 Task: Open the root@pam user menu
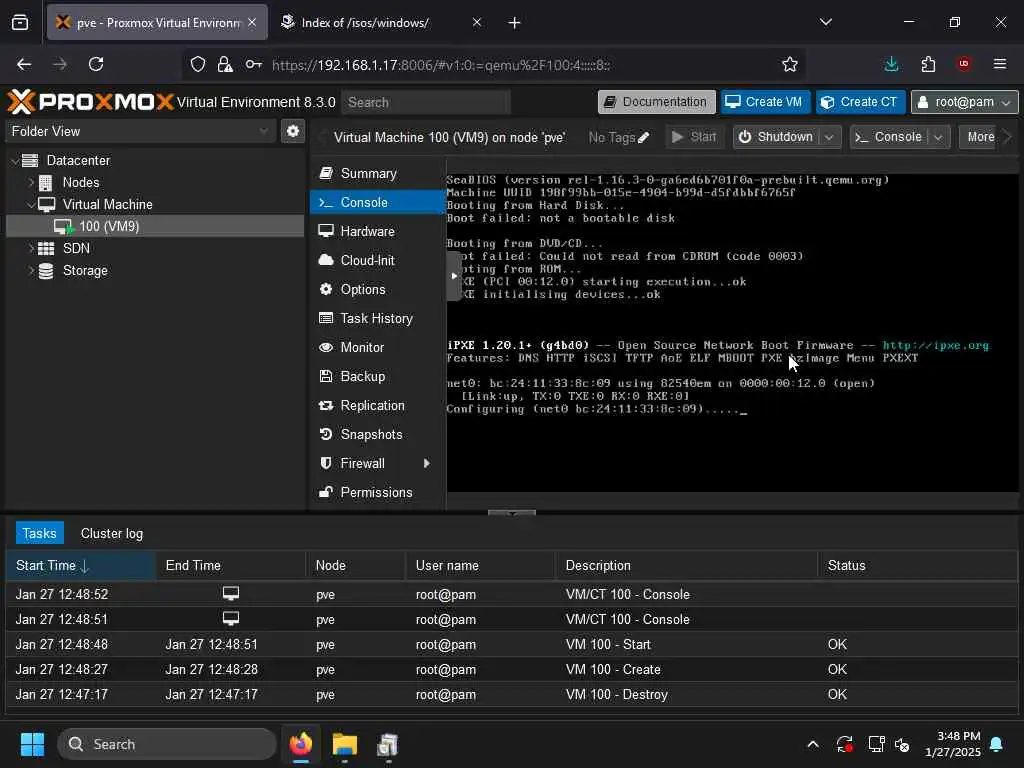click(964, 102)
